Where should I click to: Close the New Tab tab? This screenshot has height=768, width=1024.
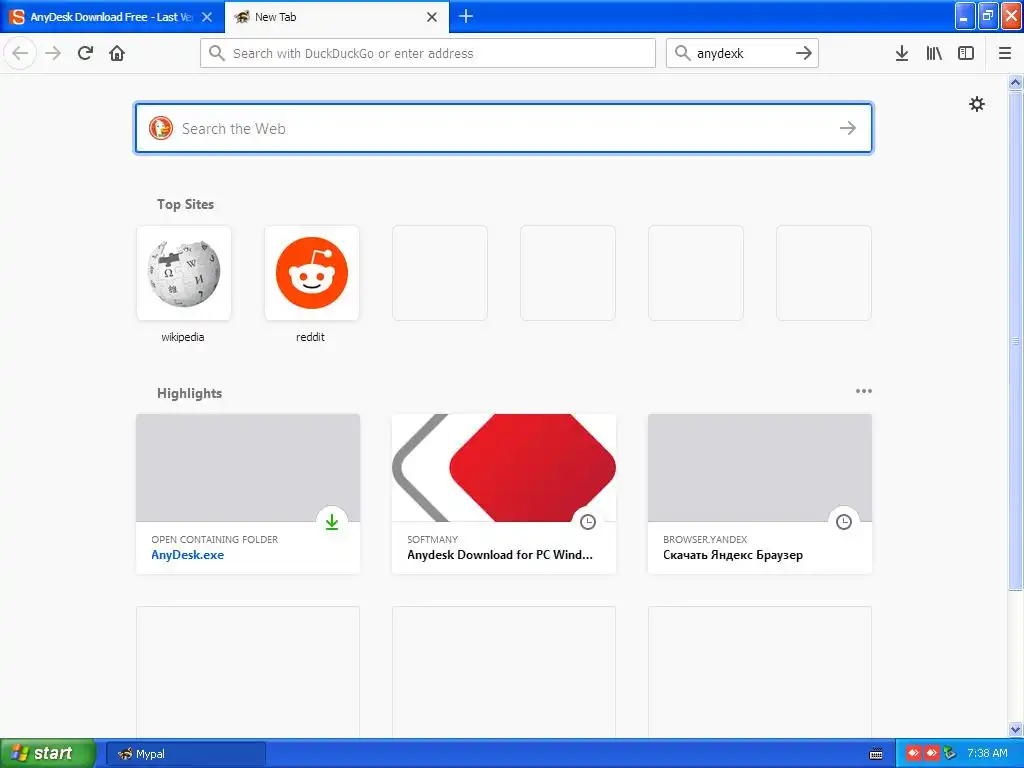click(x=432, y=17)
